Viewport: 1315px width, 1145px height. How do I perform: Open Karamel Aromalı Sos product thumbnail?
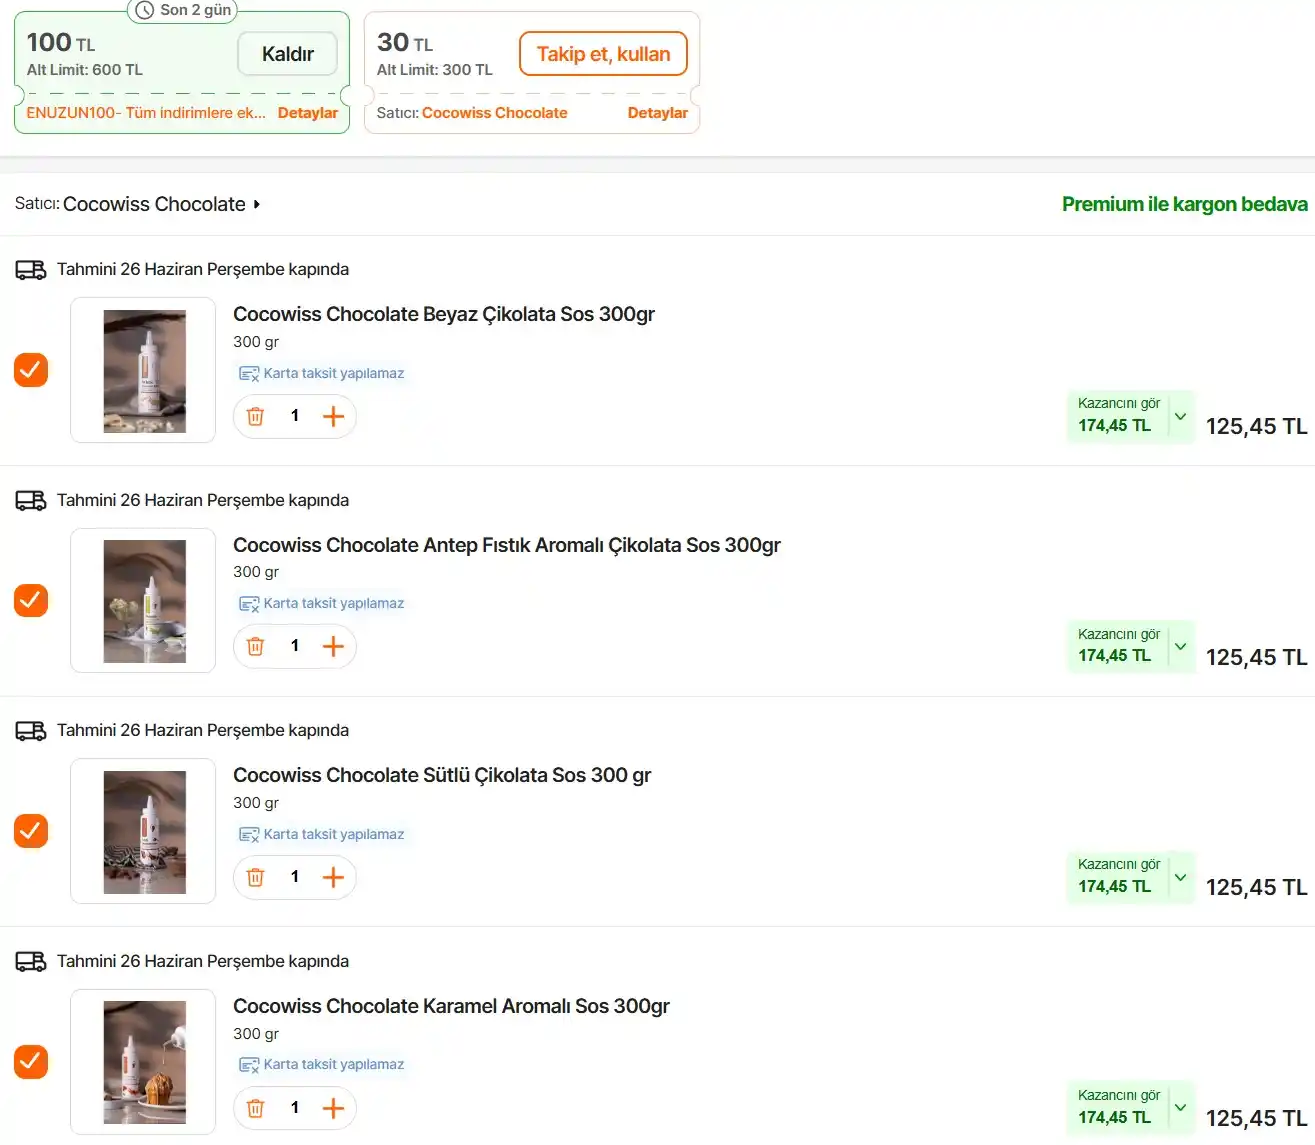tap(143, 1062)
